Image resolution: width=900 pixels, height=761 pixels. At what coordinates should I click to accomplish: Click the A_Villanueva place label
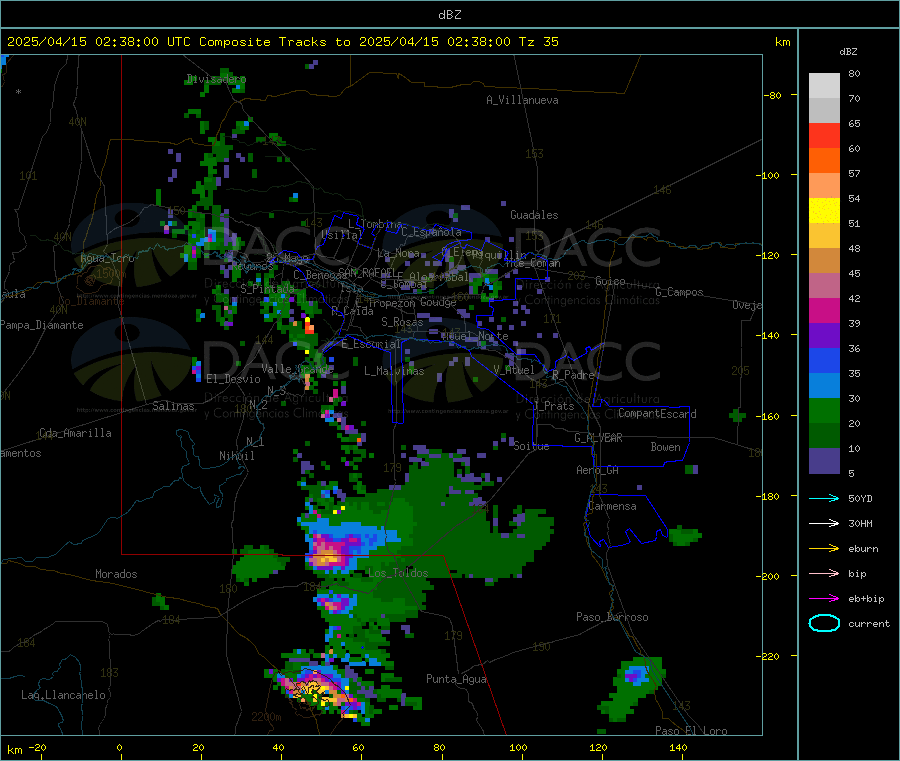(x=522, y=100)
